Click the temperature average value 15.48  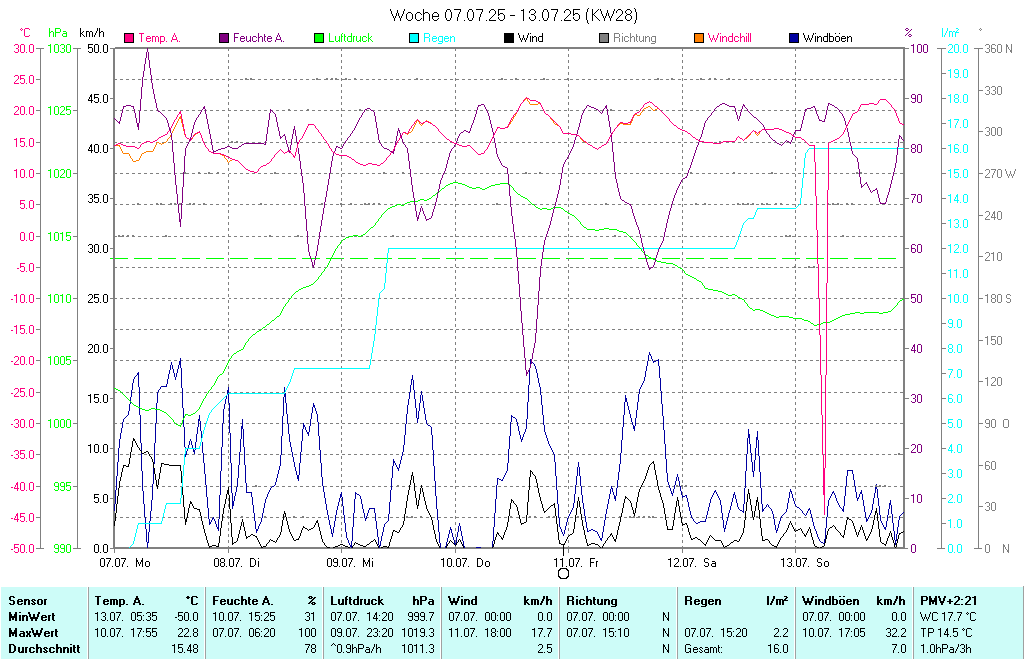[185, 649]
